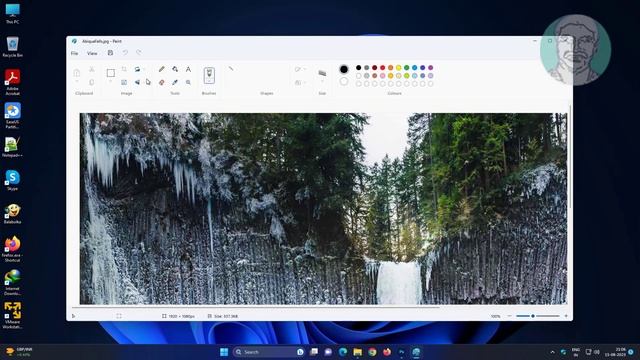This screenshot has height=360, width=640.
Task: Open the Rotate dropdown chevron
Action: (x=144, y=69)
